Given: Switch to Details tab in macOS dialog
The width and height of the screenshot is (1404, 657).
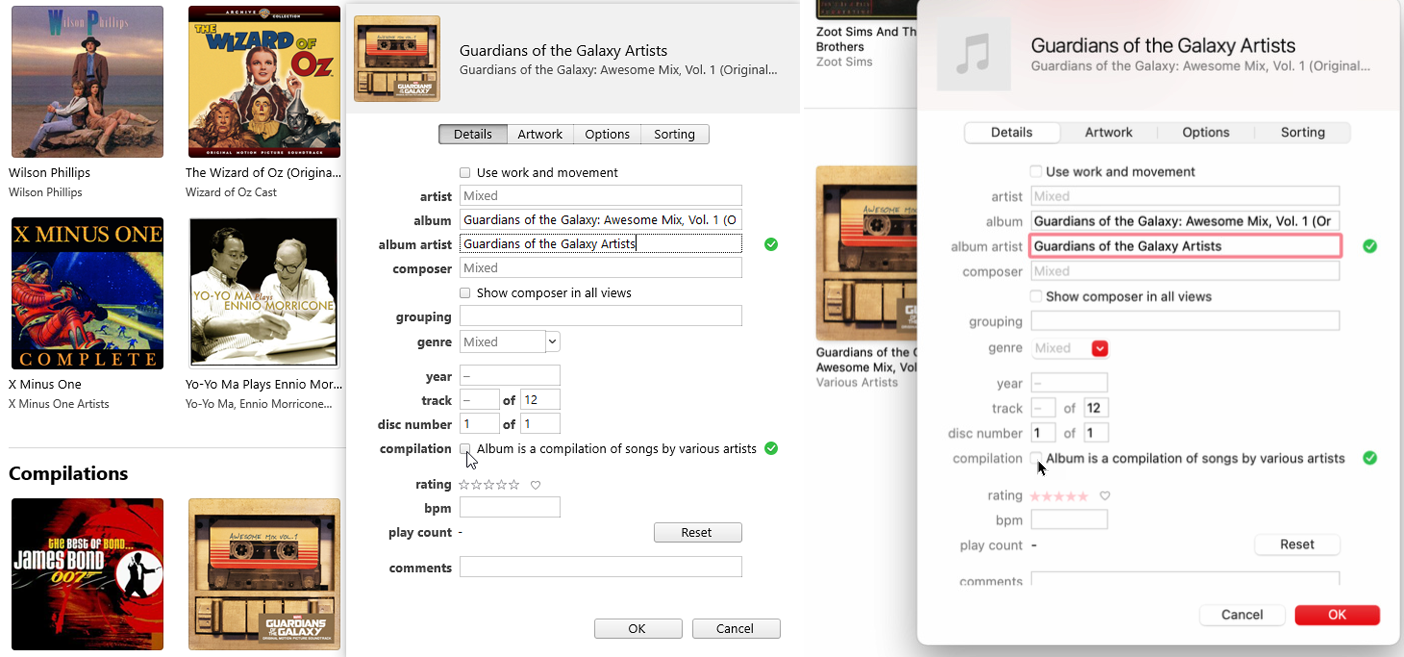Looking at the screenshot, I should pos(1011,132).
